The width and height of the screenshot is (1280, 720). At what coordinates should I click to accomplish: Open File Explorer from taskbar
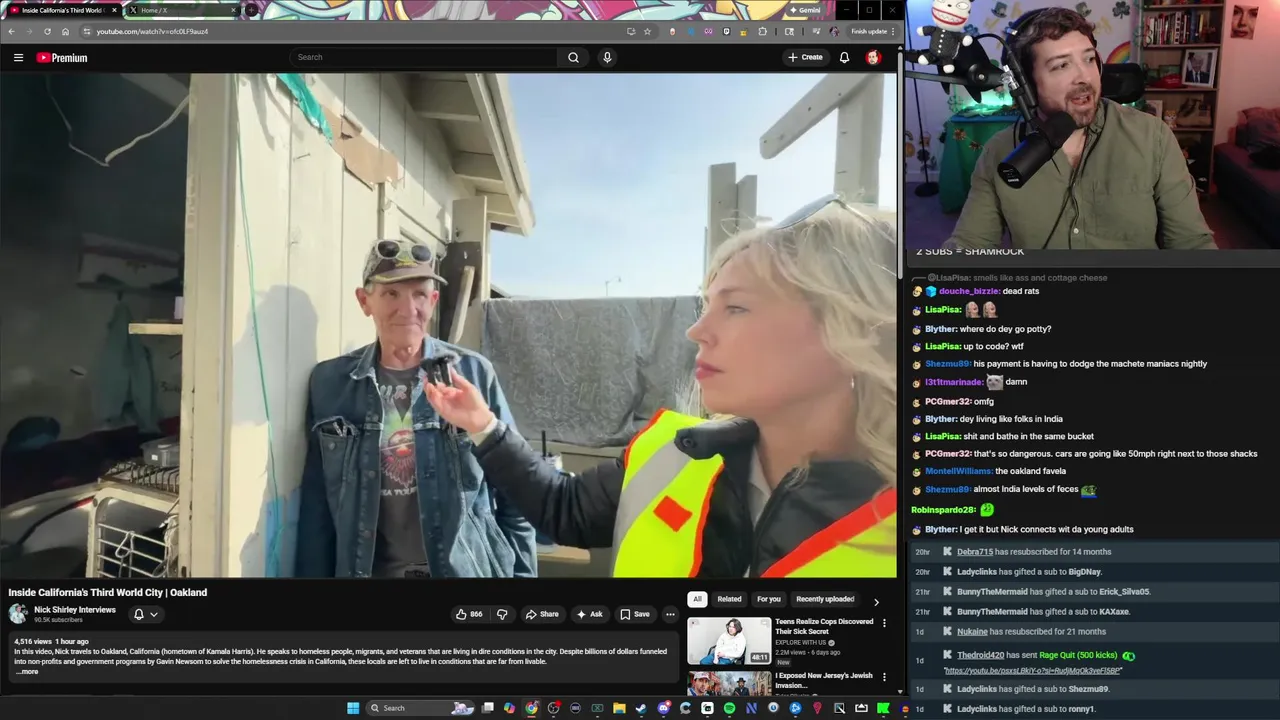click(x=619, y=708)
